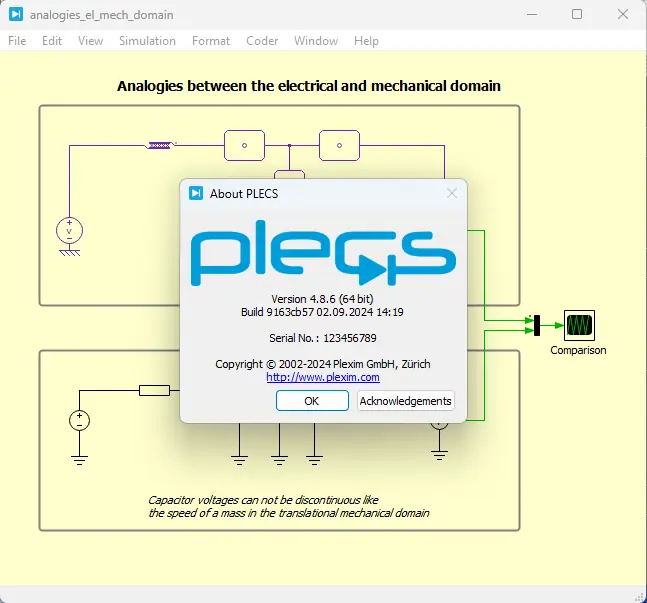Close the About PLECS dialog
647x603 pixels.
pyautogui.click(x=452, y=193)
